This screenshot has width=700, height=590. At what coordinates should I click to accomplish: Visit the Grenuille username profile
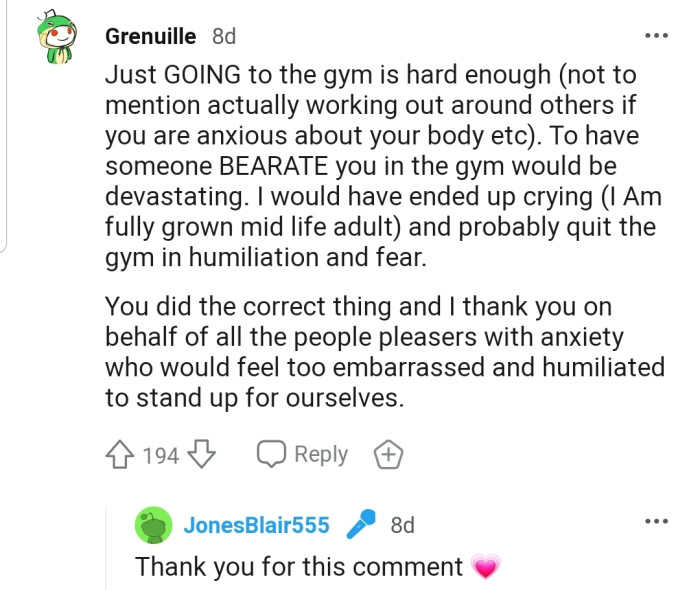[x=153, y=37]
